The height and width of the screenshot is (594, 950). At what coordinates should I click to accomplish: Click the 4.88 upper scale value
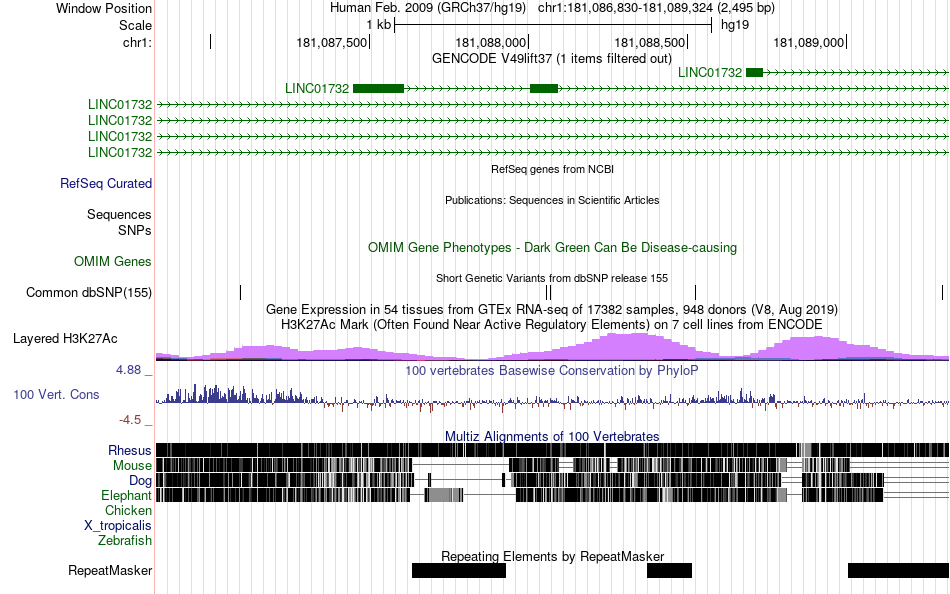pyautogui.click(x=128, y=370)
